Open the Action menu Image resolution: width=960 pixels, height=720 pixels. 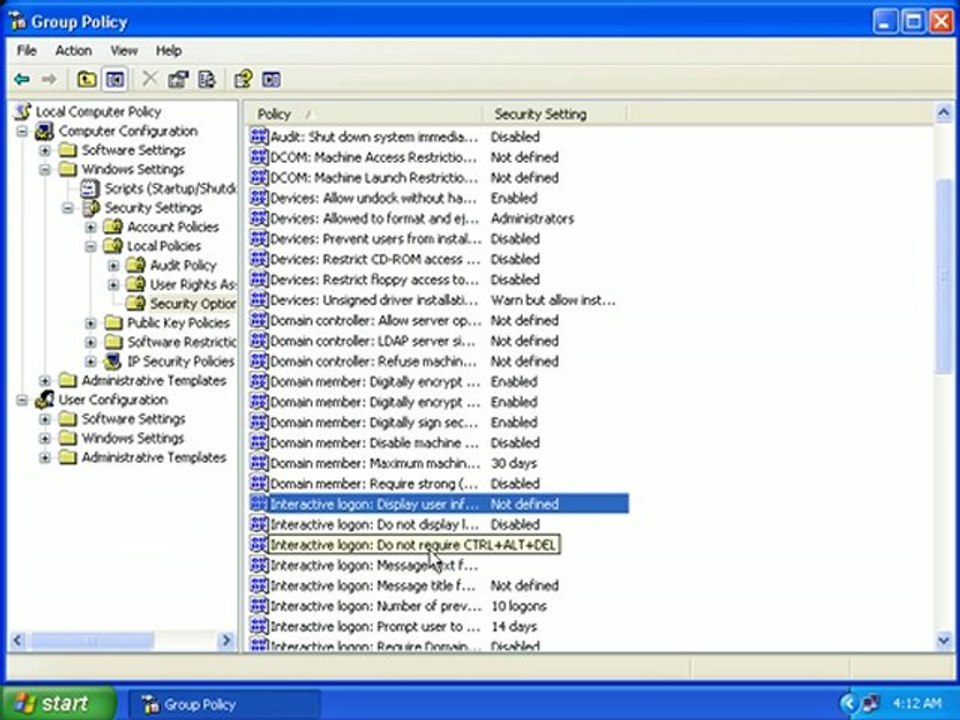73,50
